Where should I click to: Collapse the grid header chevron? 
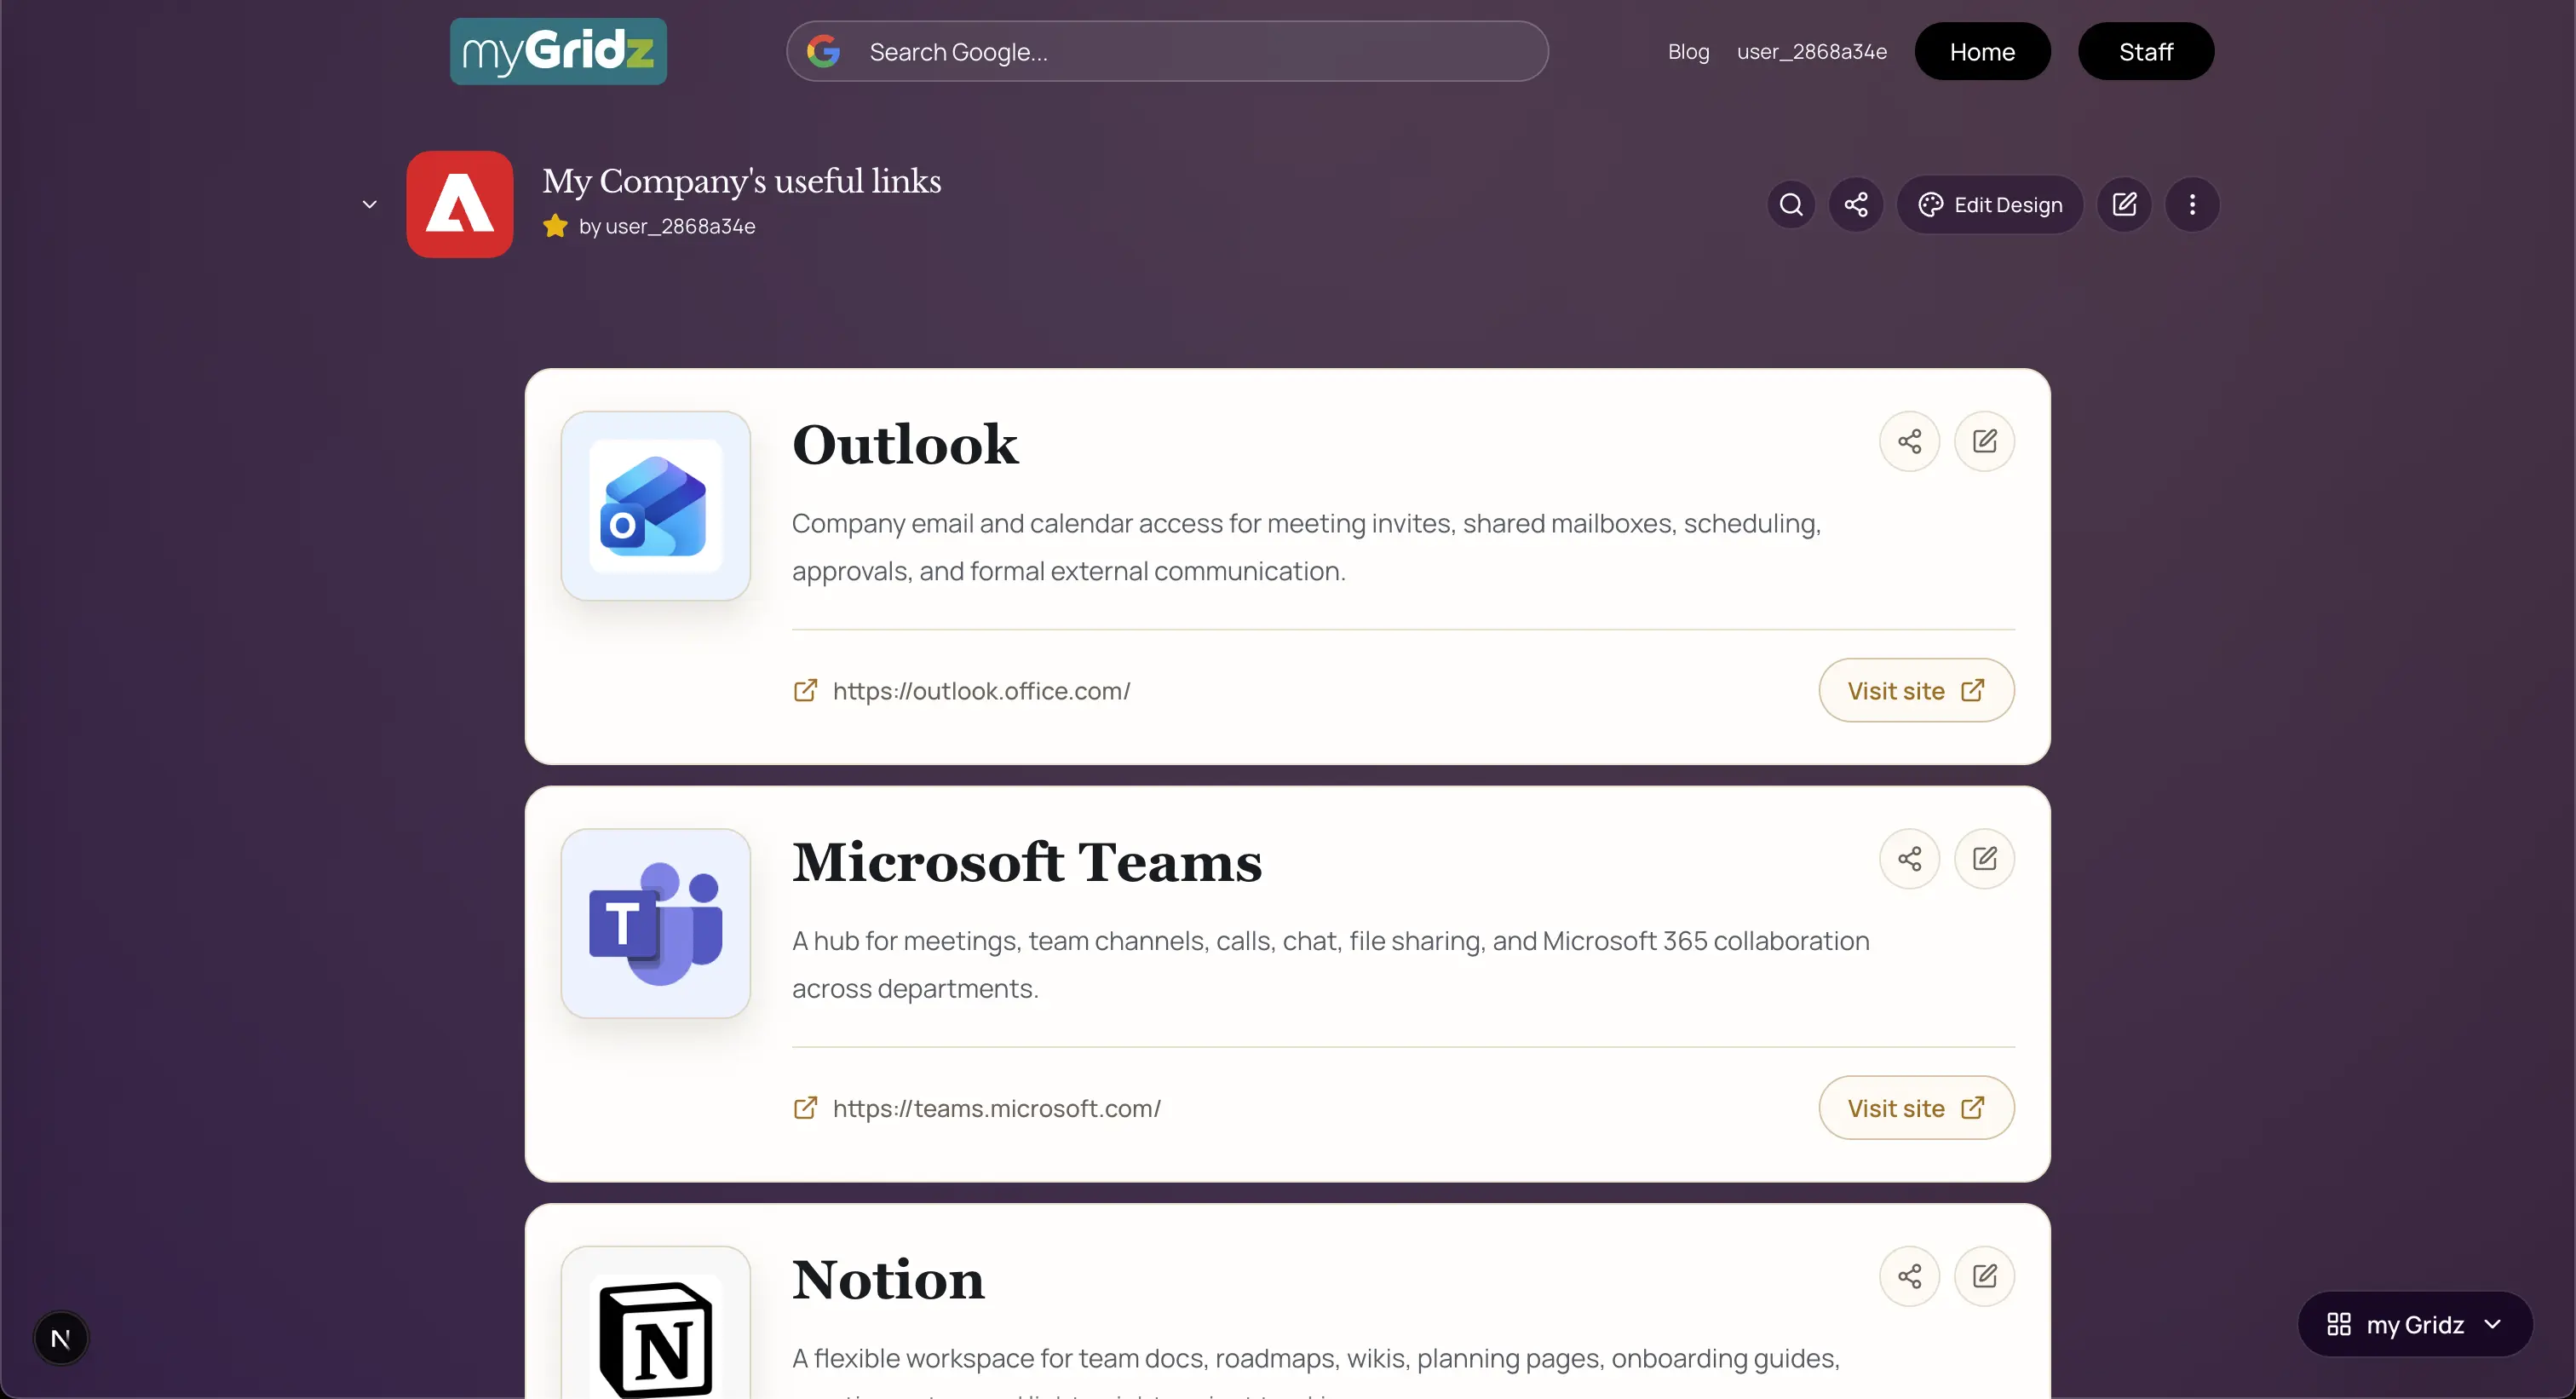(x=369, y=205)
